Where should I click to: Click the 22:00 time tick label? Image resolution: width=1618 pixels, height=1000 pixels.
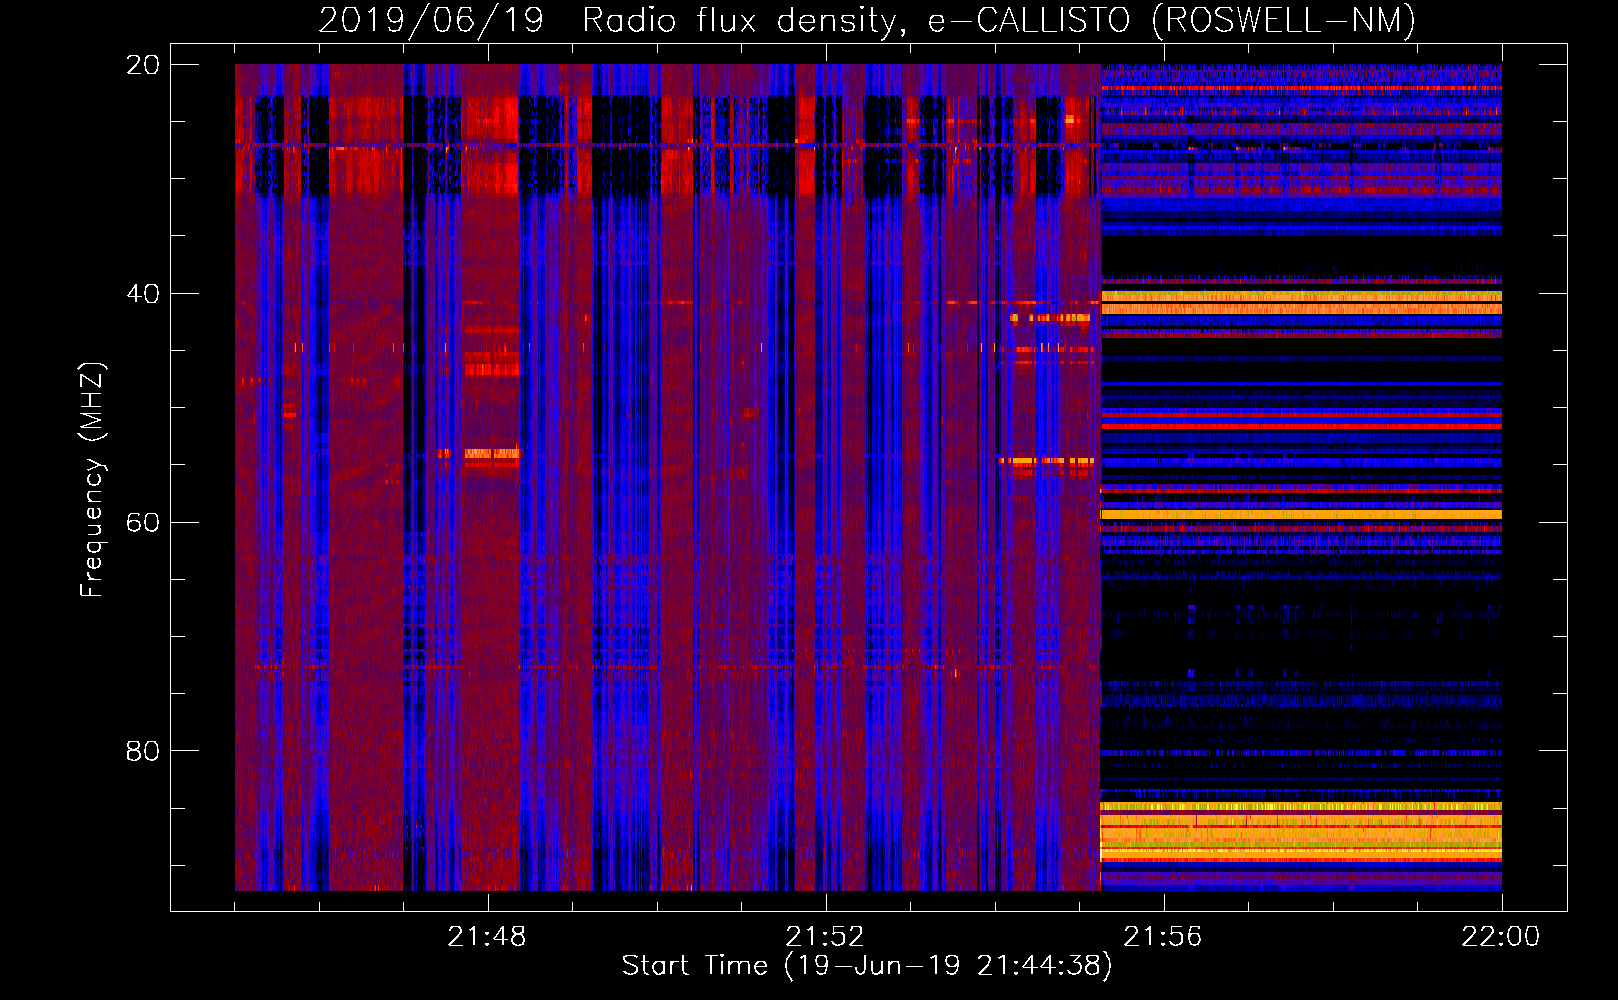click(x=1501, y=937)
